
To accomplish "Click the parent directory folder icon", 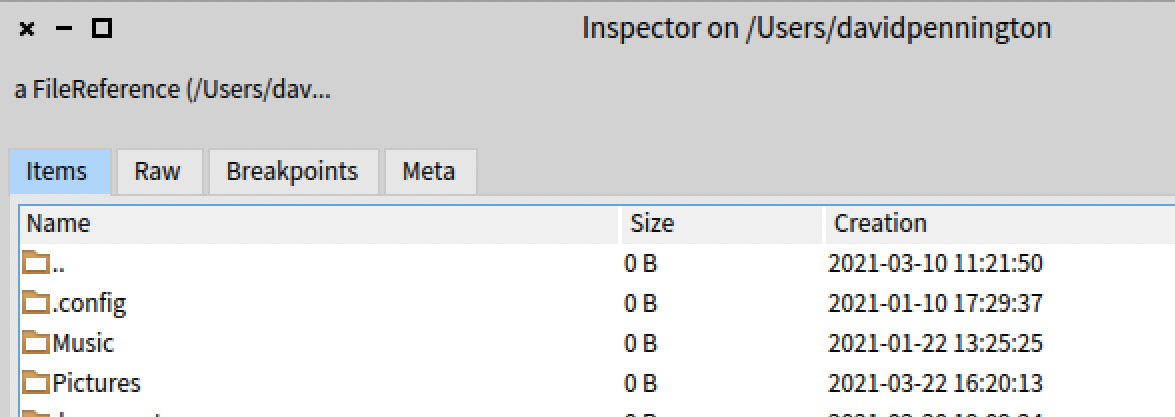I will 37,264.
